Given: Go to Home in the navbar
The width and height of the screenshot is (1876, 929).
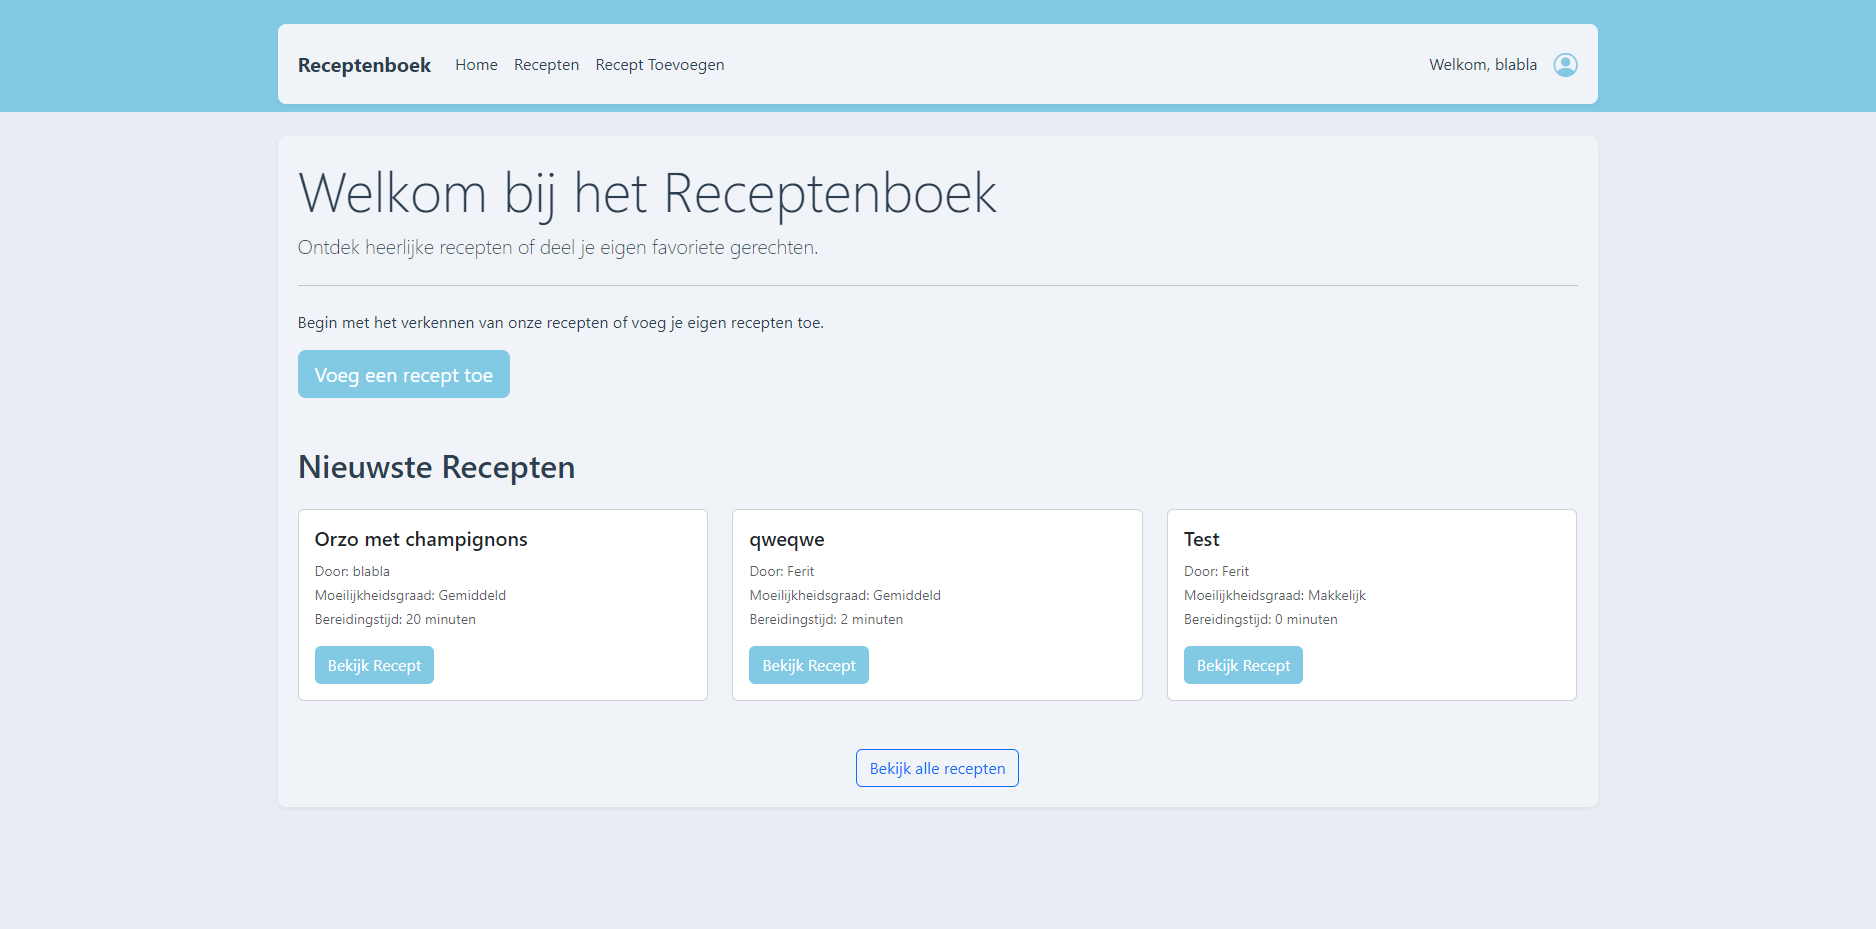Looking at the screenshot, I should (x=476, y=65).
